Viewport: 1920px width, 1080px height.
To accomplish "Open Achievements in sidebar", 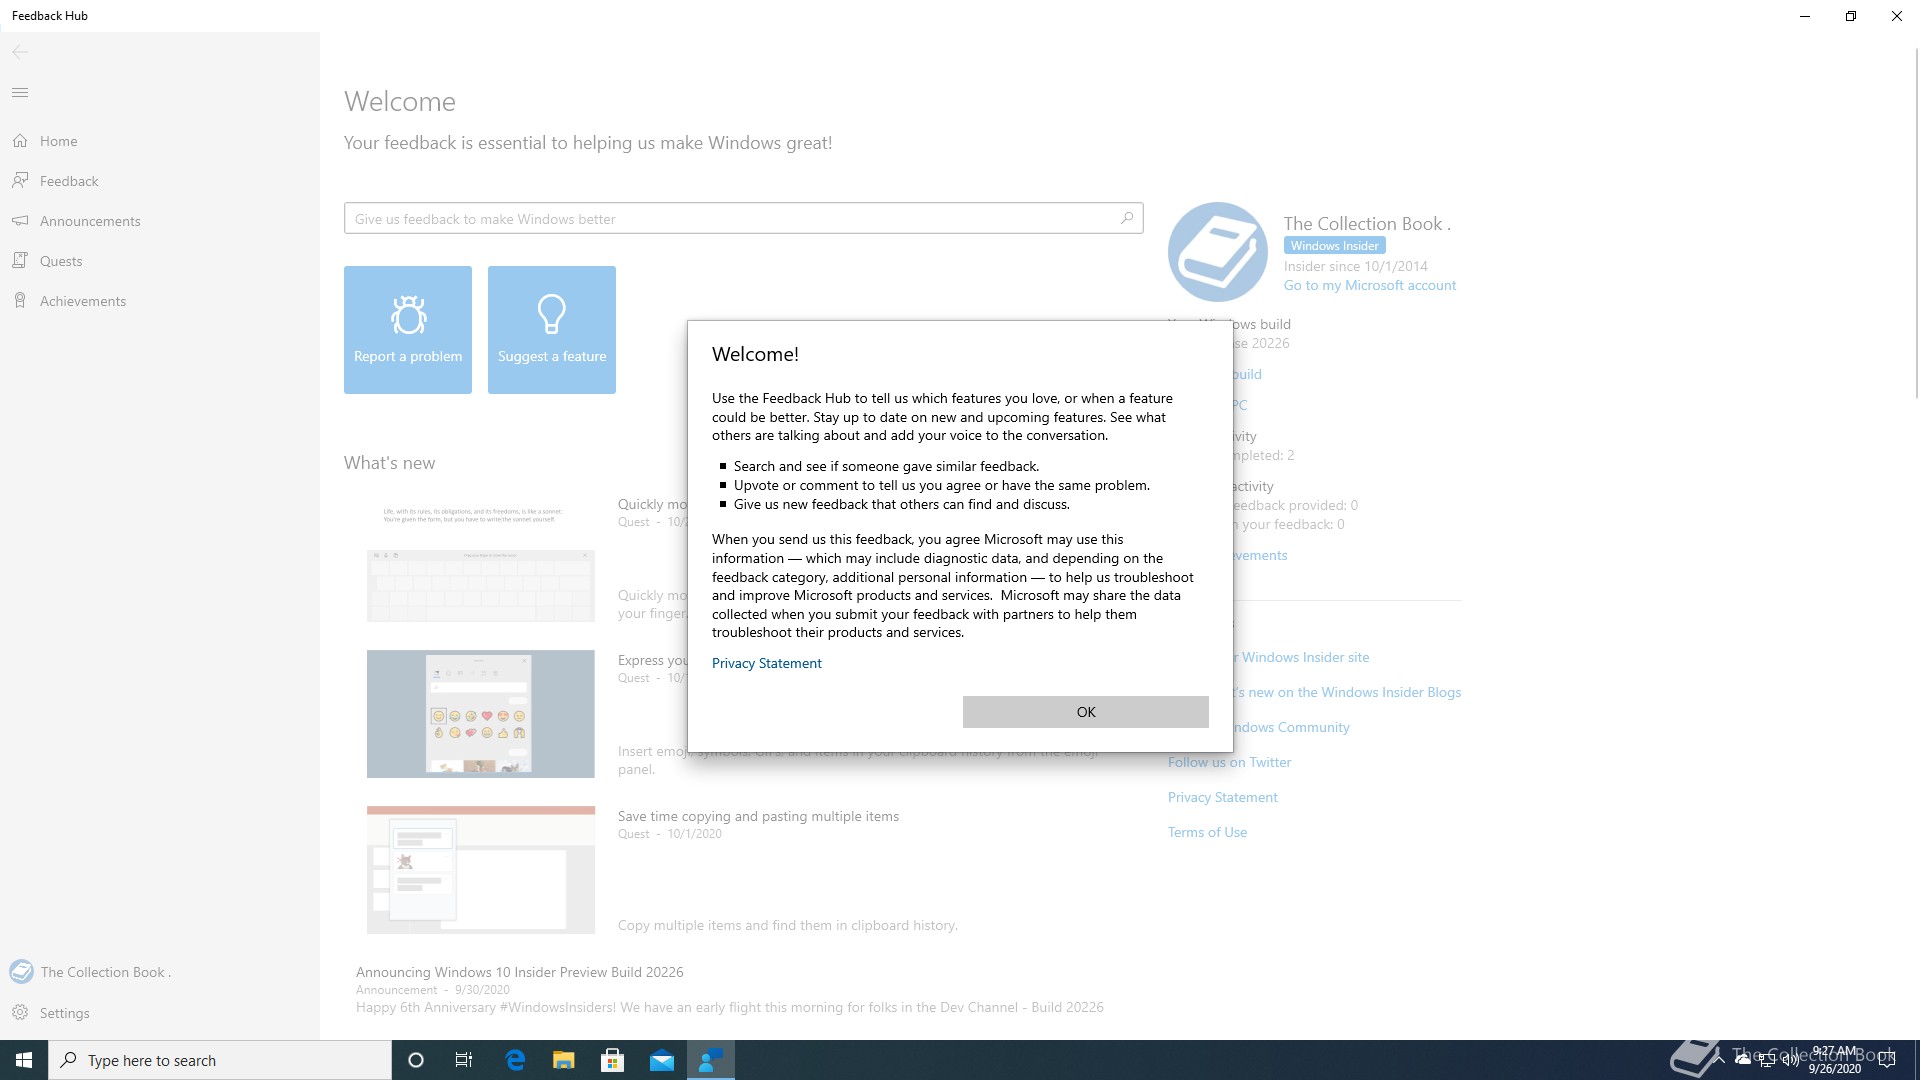I will (x=160, y=301).
